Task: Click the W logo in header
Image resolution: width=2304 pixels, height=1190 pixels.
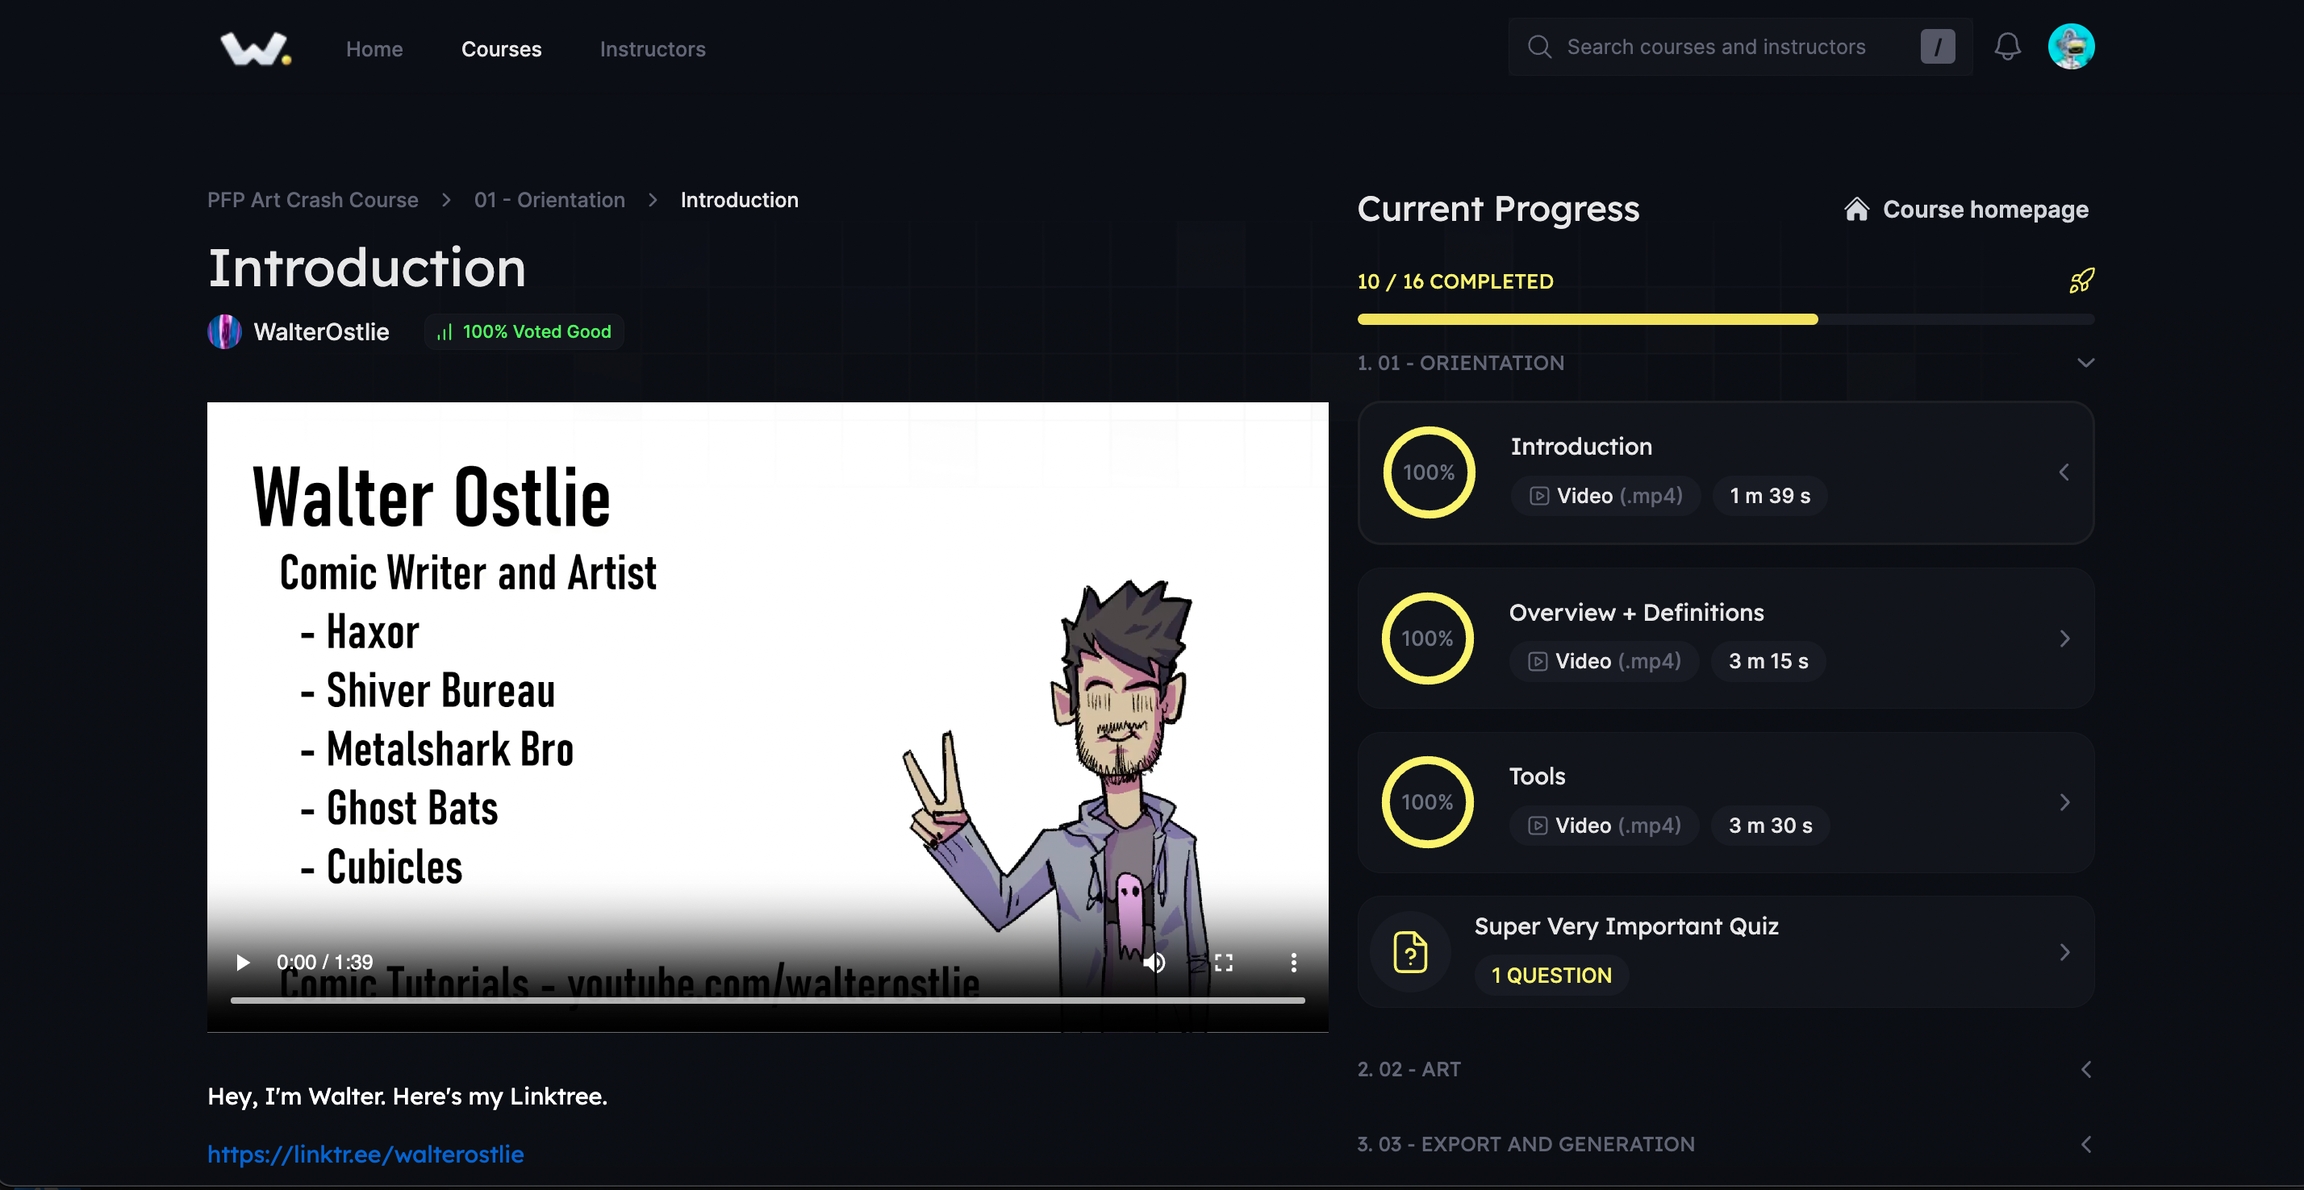Action: (255, 48)
